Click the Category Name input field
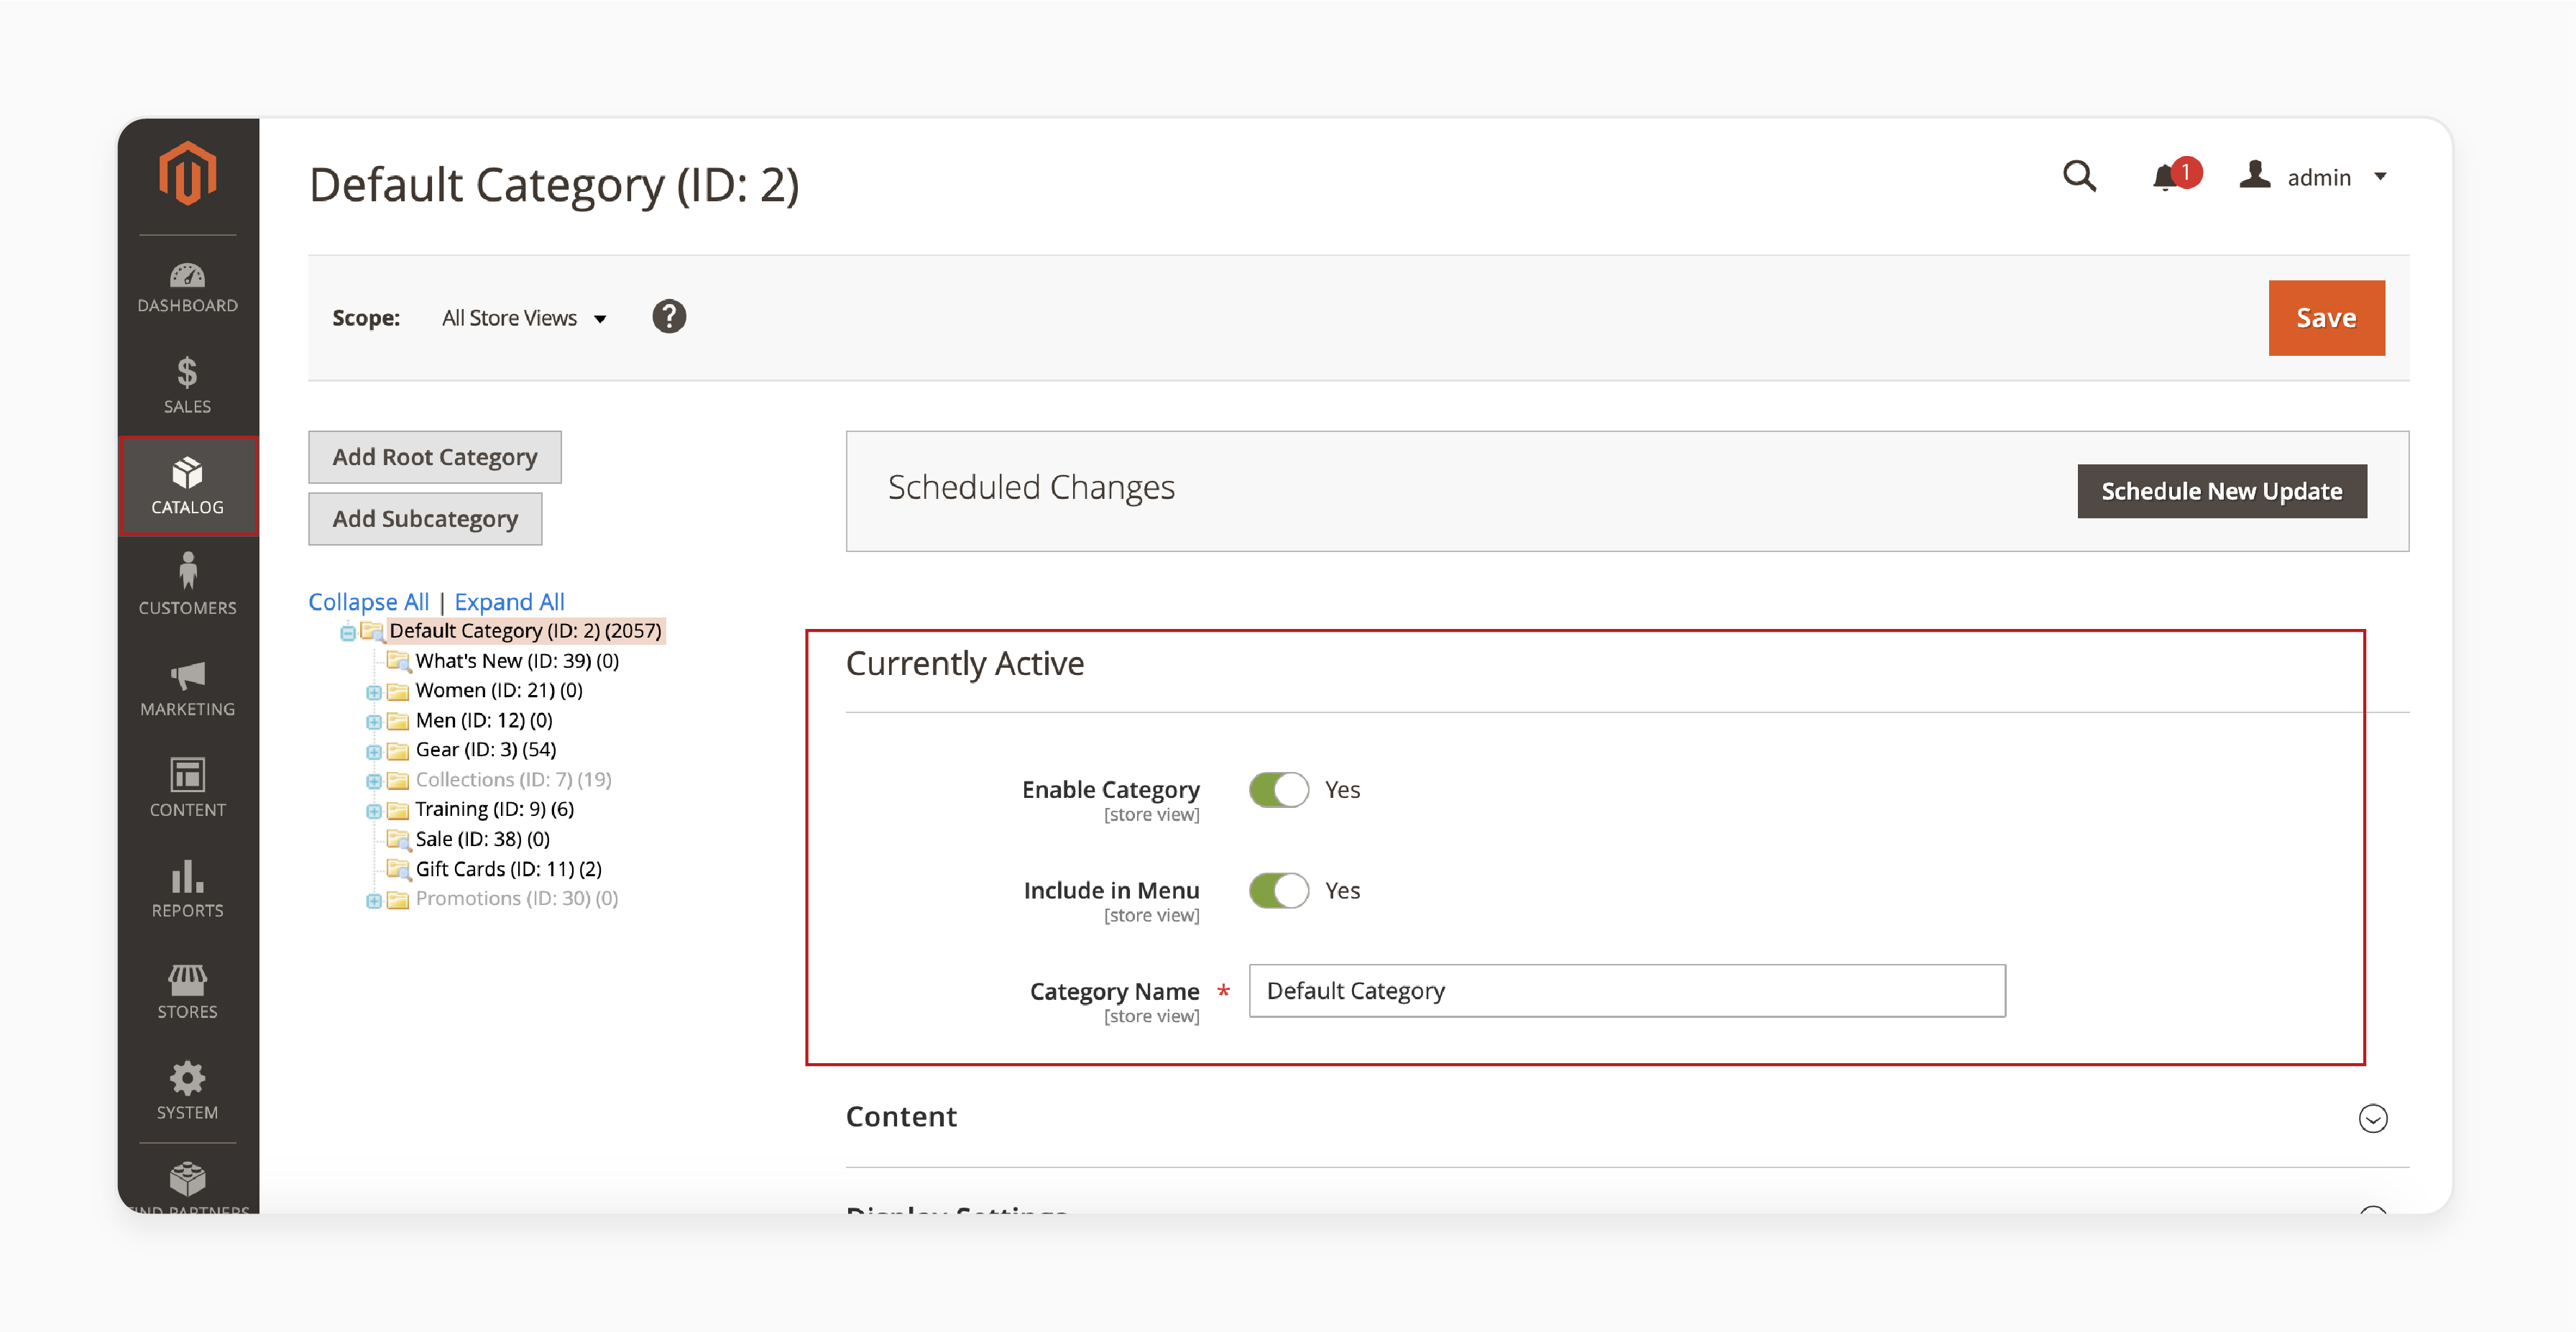Viewport: 2576px width, 1332px height. tap(1627, 991)
